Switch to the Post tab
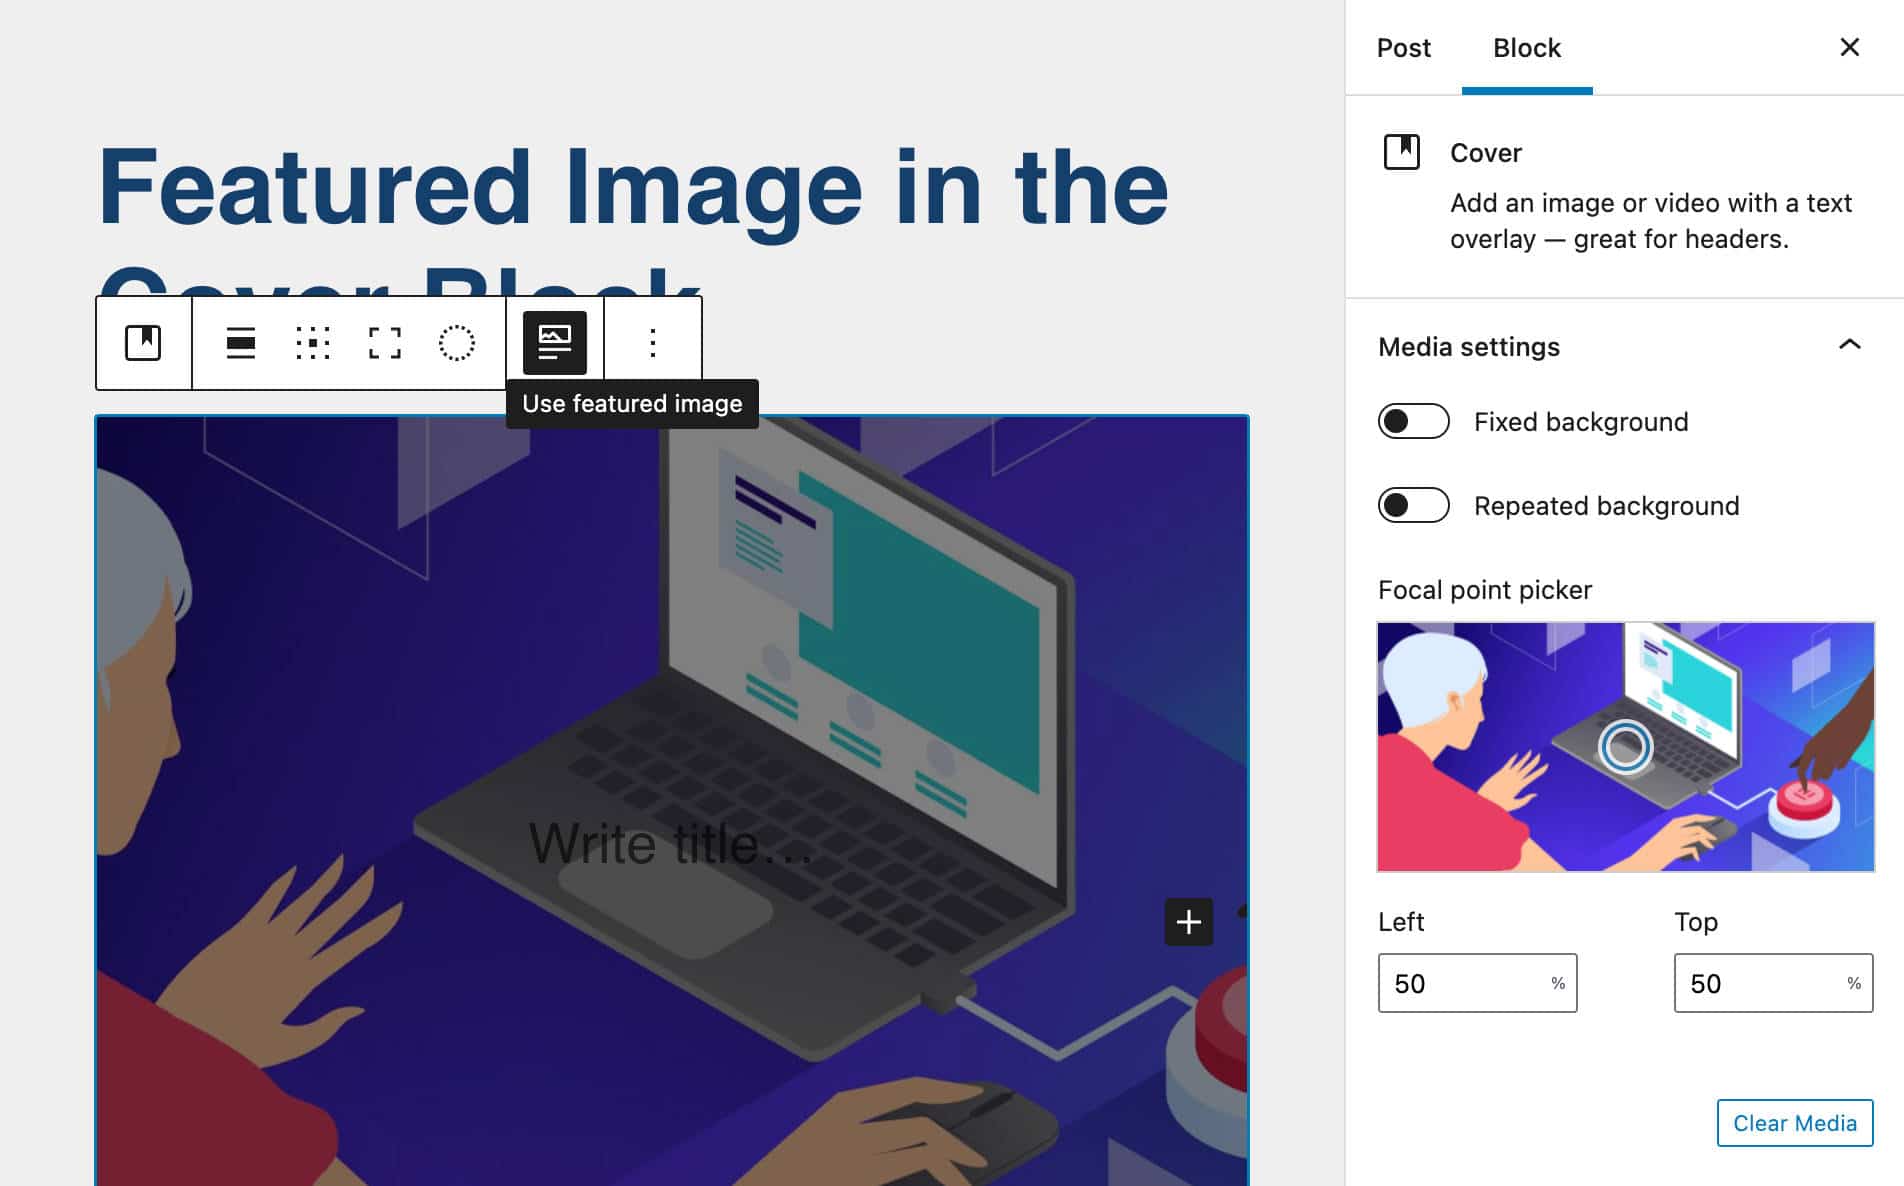The image size is (1904, 1186). [1404, 47]
